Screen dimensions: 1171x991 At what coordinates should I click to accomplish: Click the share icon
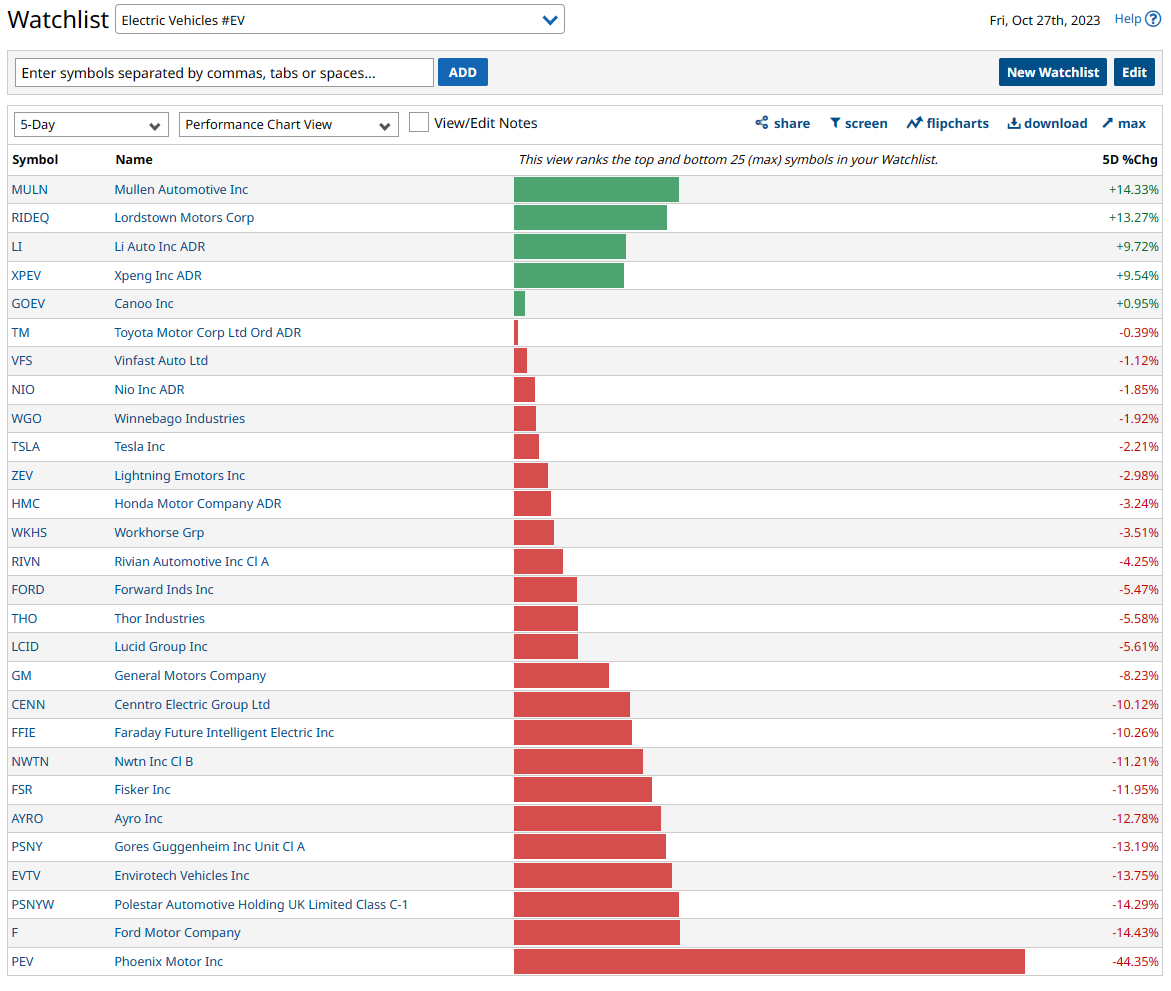[761, 122]
